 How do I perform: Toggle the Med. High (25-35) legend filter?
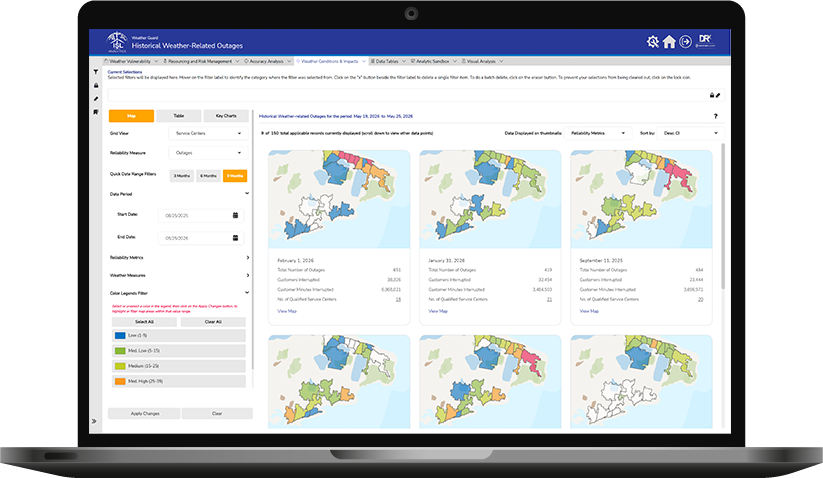click(x=178, y=381)
